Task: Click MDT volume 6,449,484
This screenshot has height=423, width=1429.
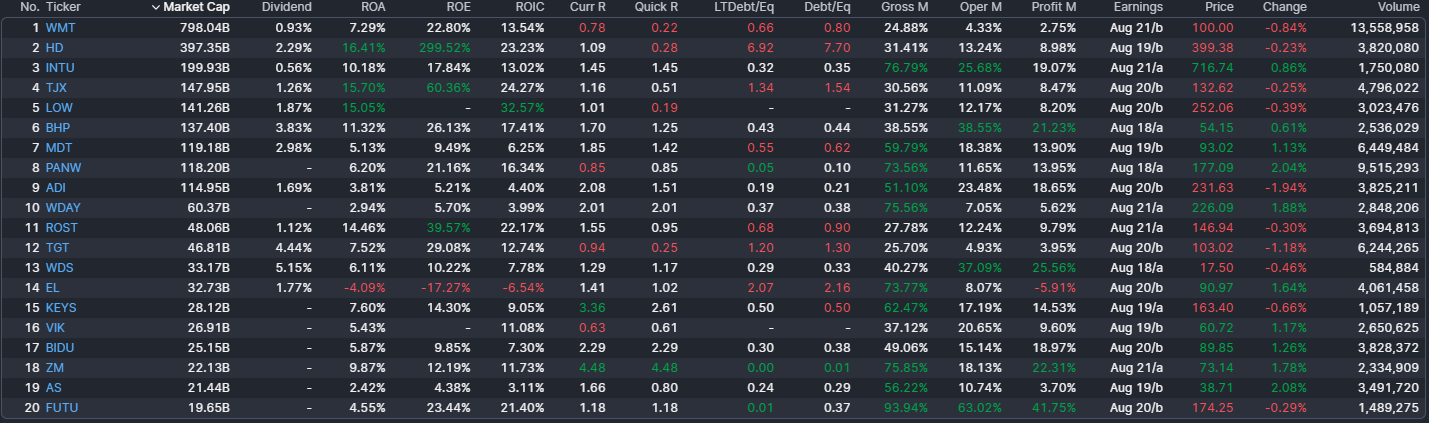Action: [x=1388, y=147]
